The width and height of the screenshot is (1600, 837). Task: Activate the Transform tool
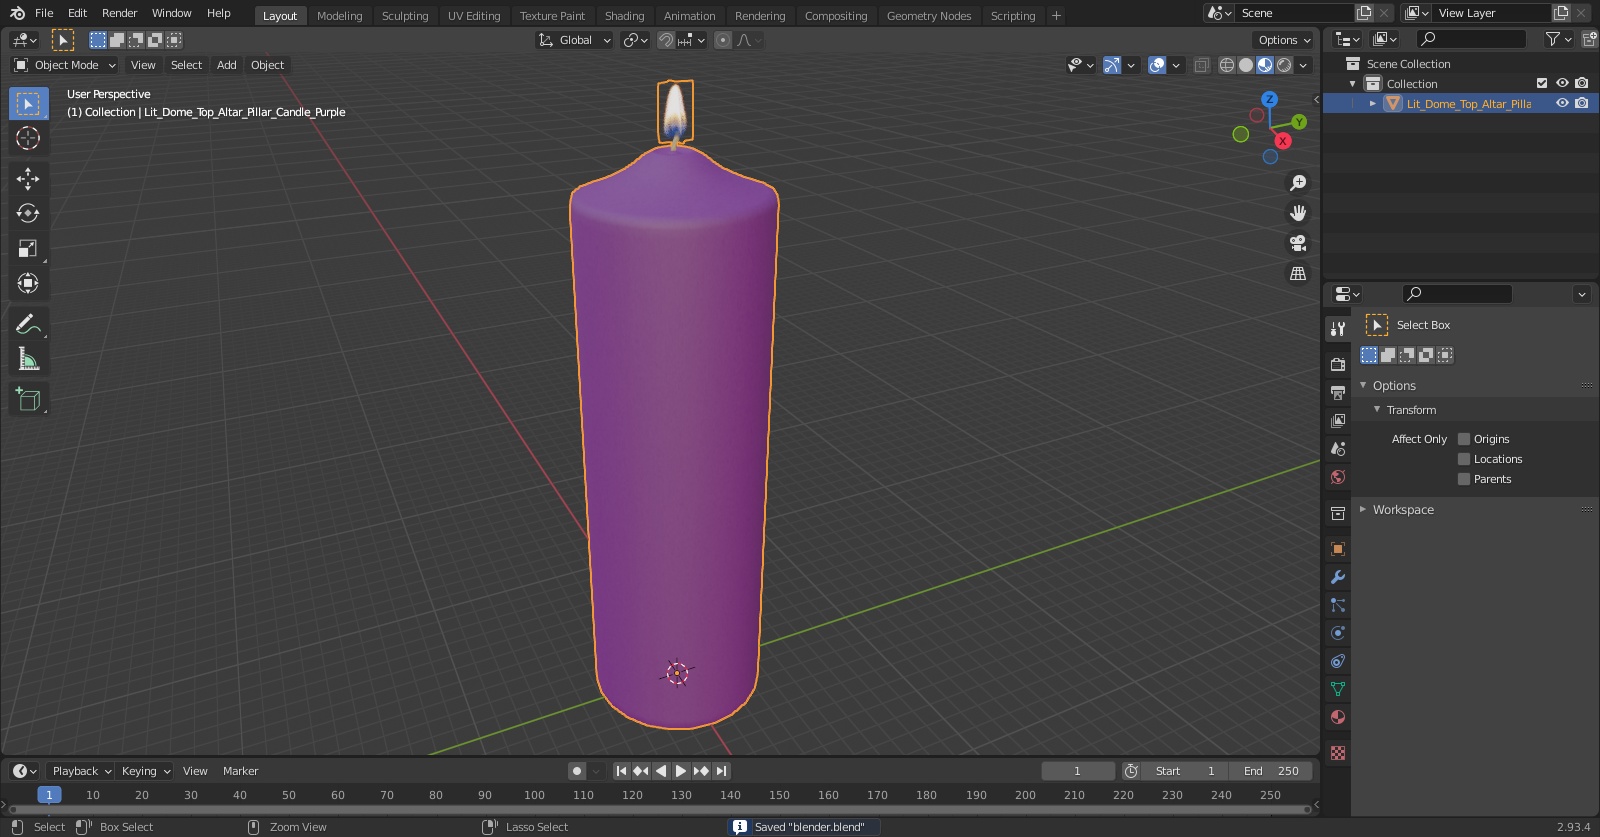point(28,284)
